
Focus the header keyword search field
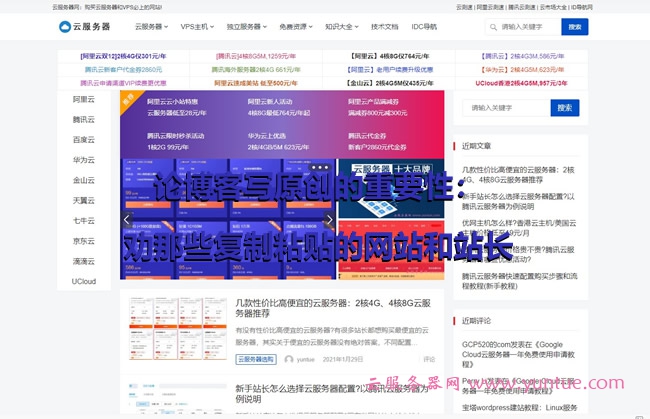[x=525, y=27]
